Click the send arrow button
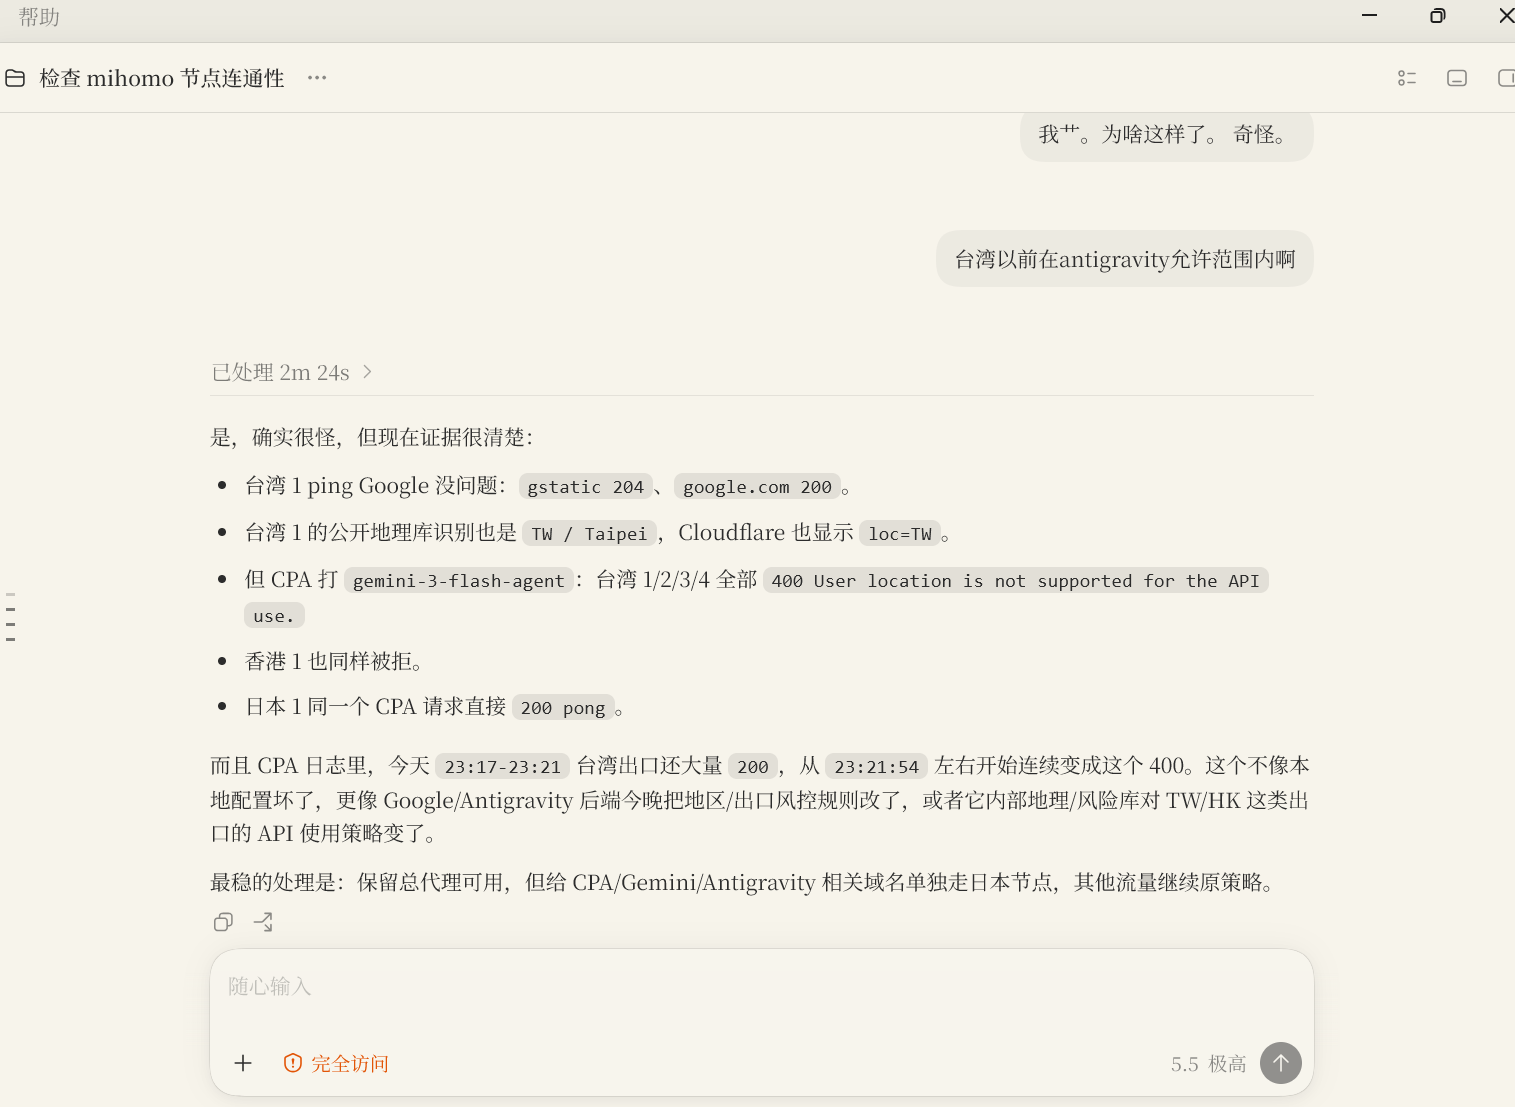The height and width of the screenshot is (1107, 1515). click(x=1281, y=1063)
